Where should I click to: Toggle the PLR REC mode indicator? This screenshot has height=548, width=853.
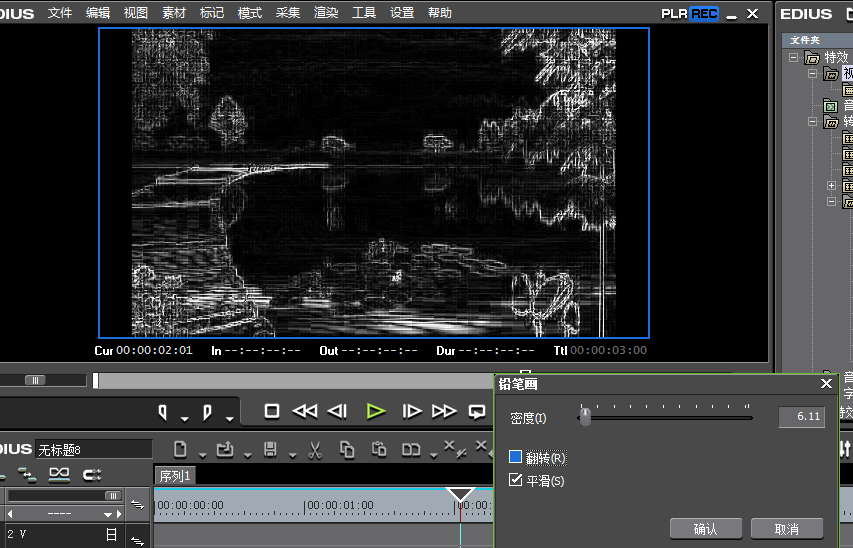(690, 14)
